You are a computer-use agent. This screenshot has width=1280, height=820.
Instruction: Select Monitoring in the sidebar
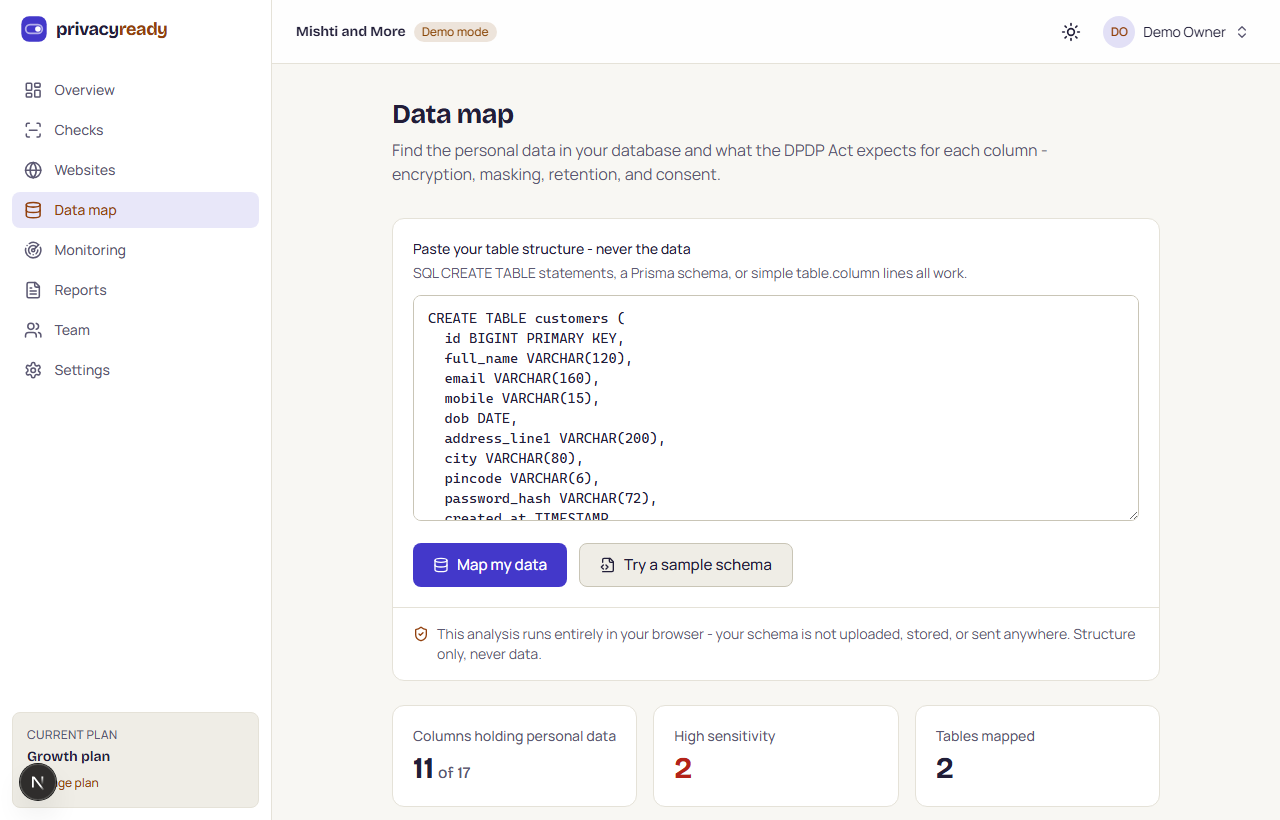tap(135, 250)
